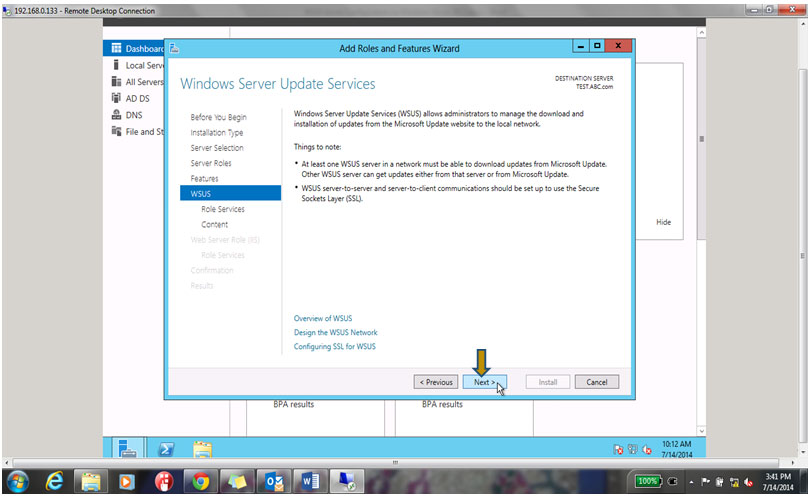The height and width of the screenshot is (501, 808).
Task: Show hidden icons in host system tray
Action: (x=691, y=482)
